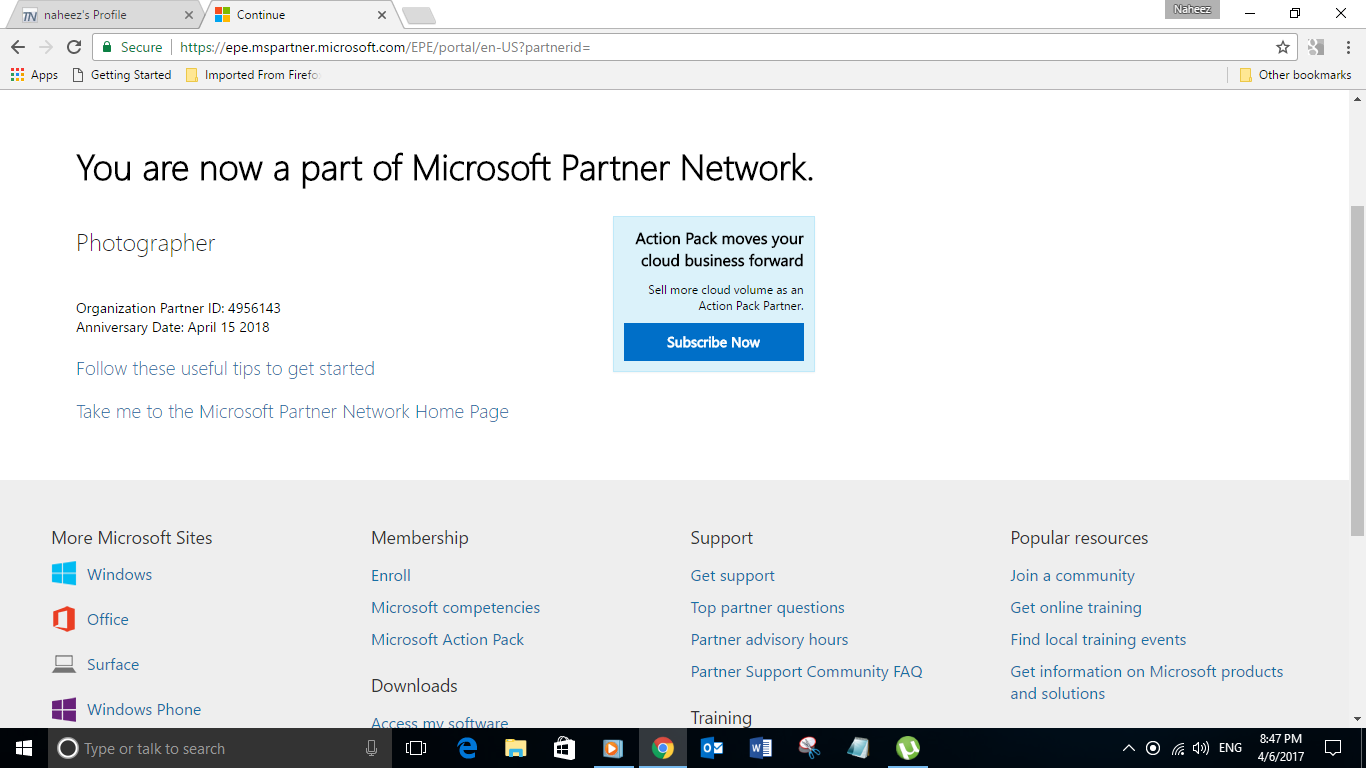Click the scrollbar up arrow
This screenshot has width=1366, height=768.
[1357, 98]
